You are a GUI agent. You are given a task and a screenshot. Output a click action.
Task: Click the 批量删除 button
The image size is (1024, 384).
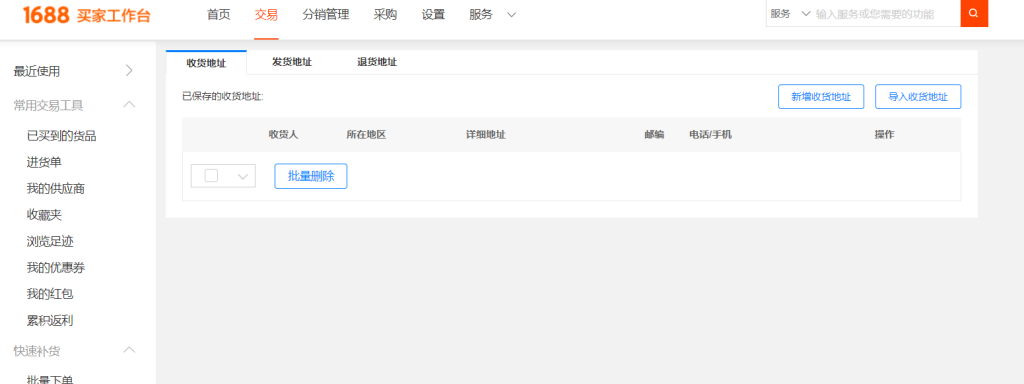pyautogui.click(x=311, y=176)
